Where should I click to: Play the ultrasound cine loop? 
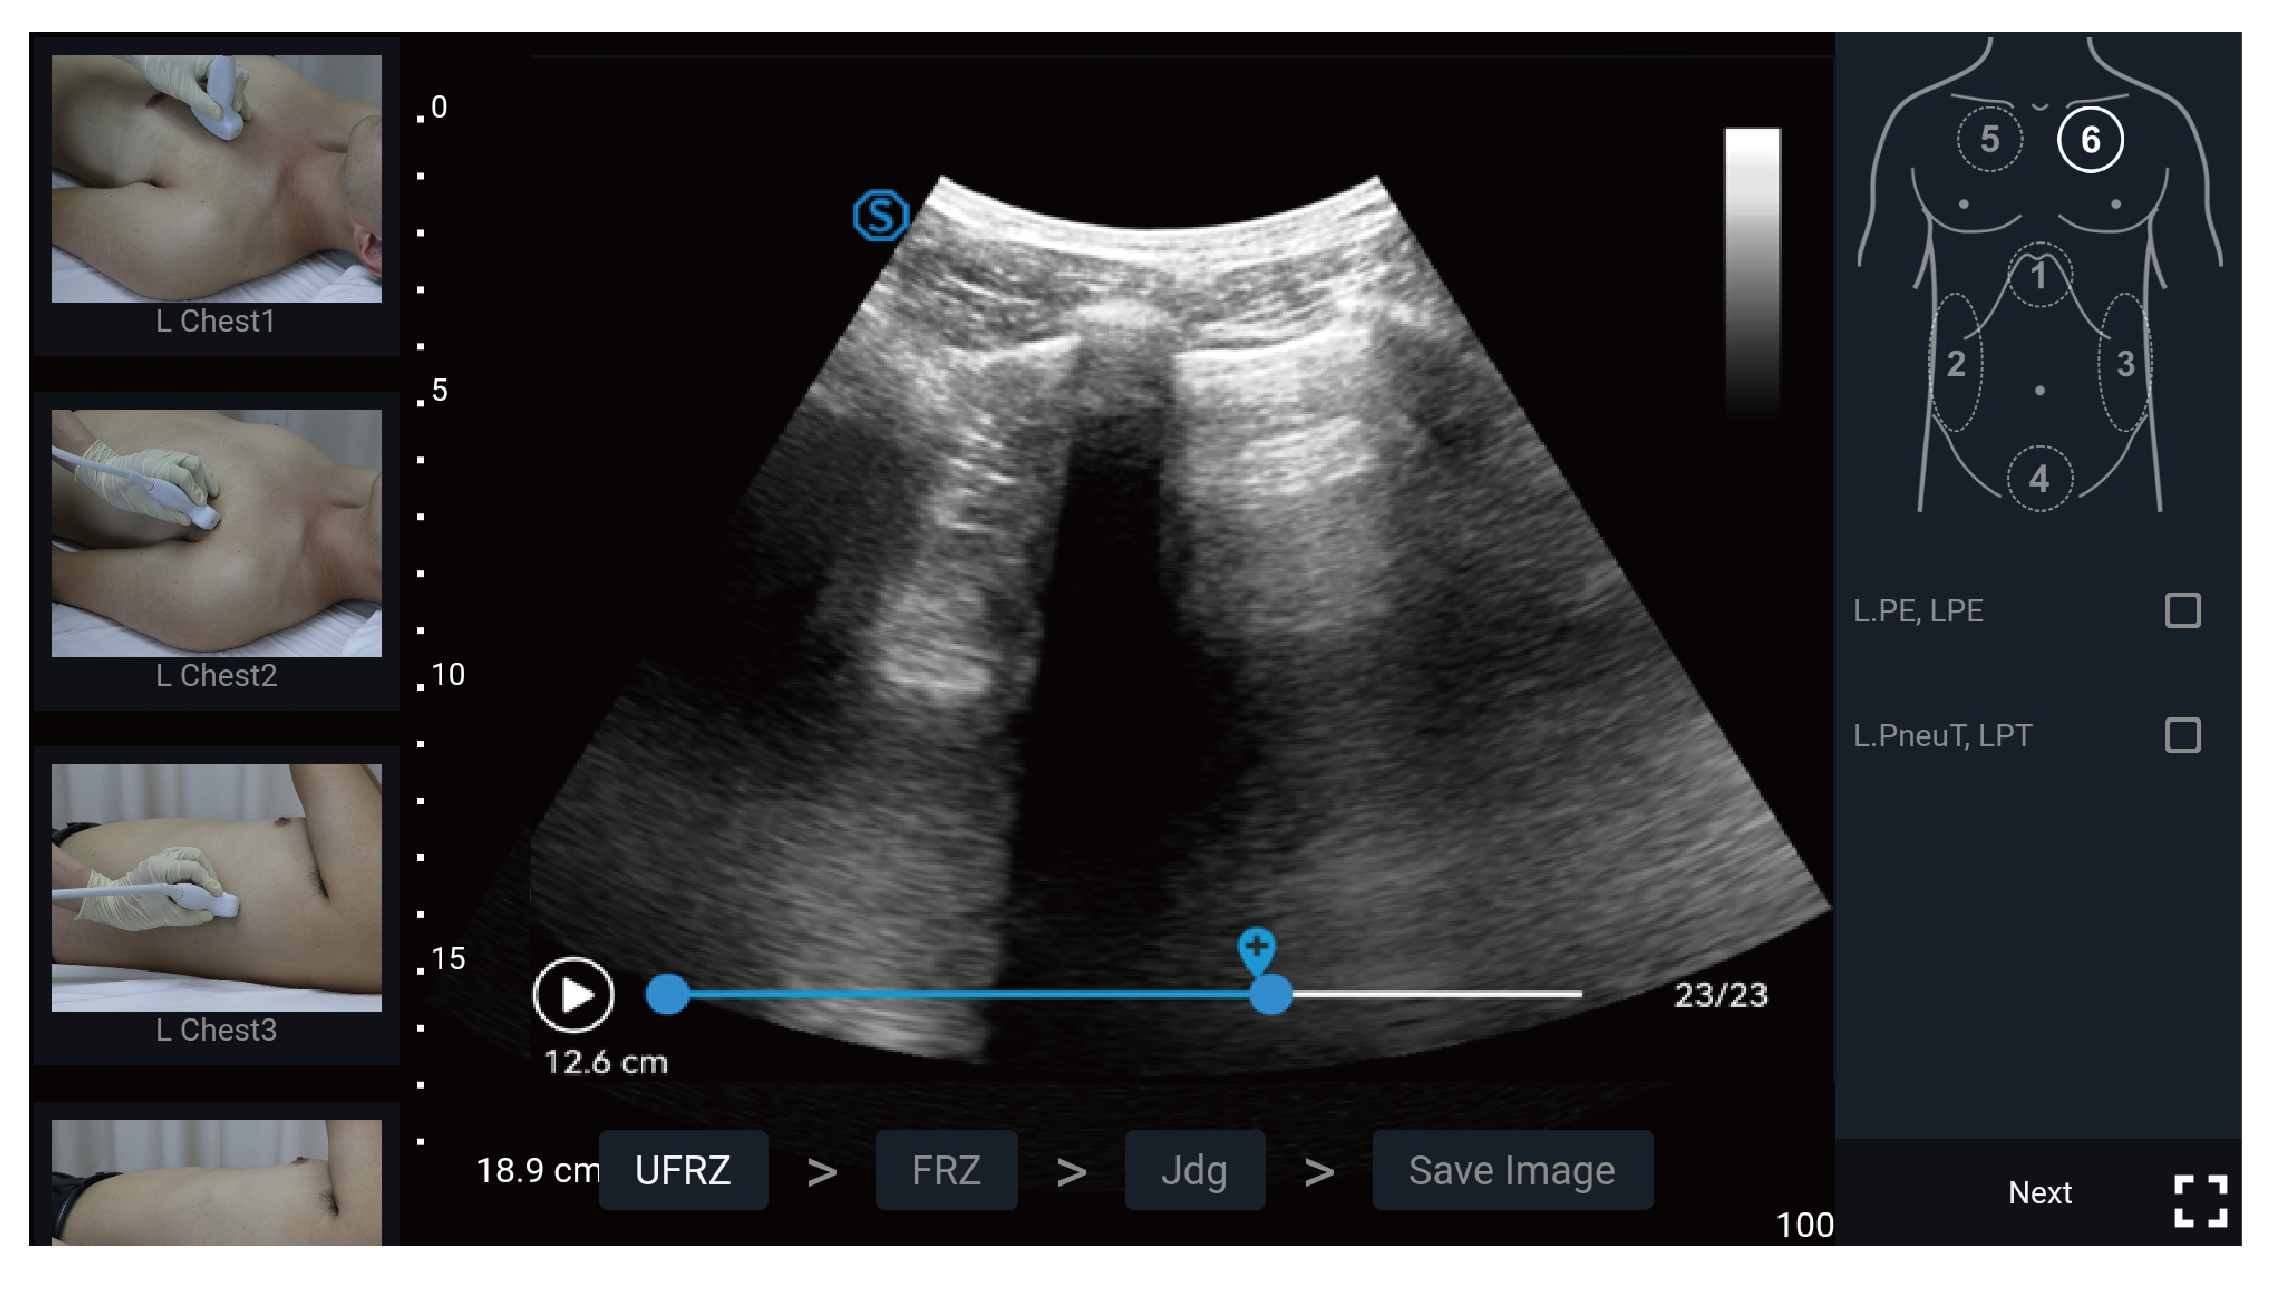pyautogui.click(x=573, y=995)
